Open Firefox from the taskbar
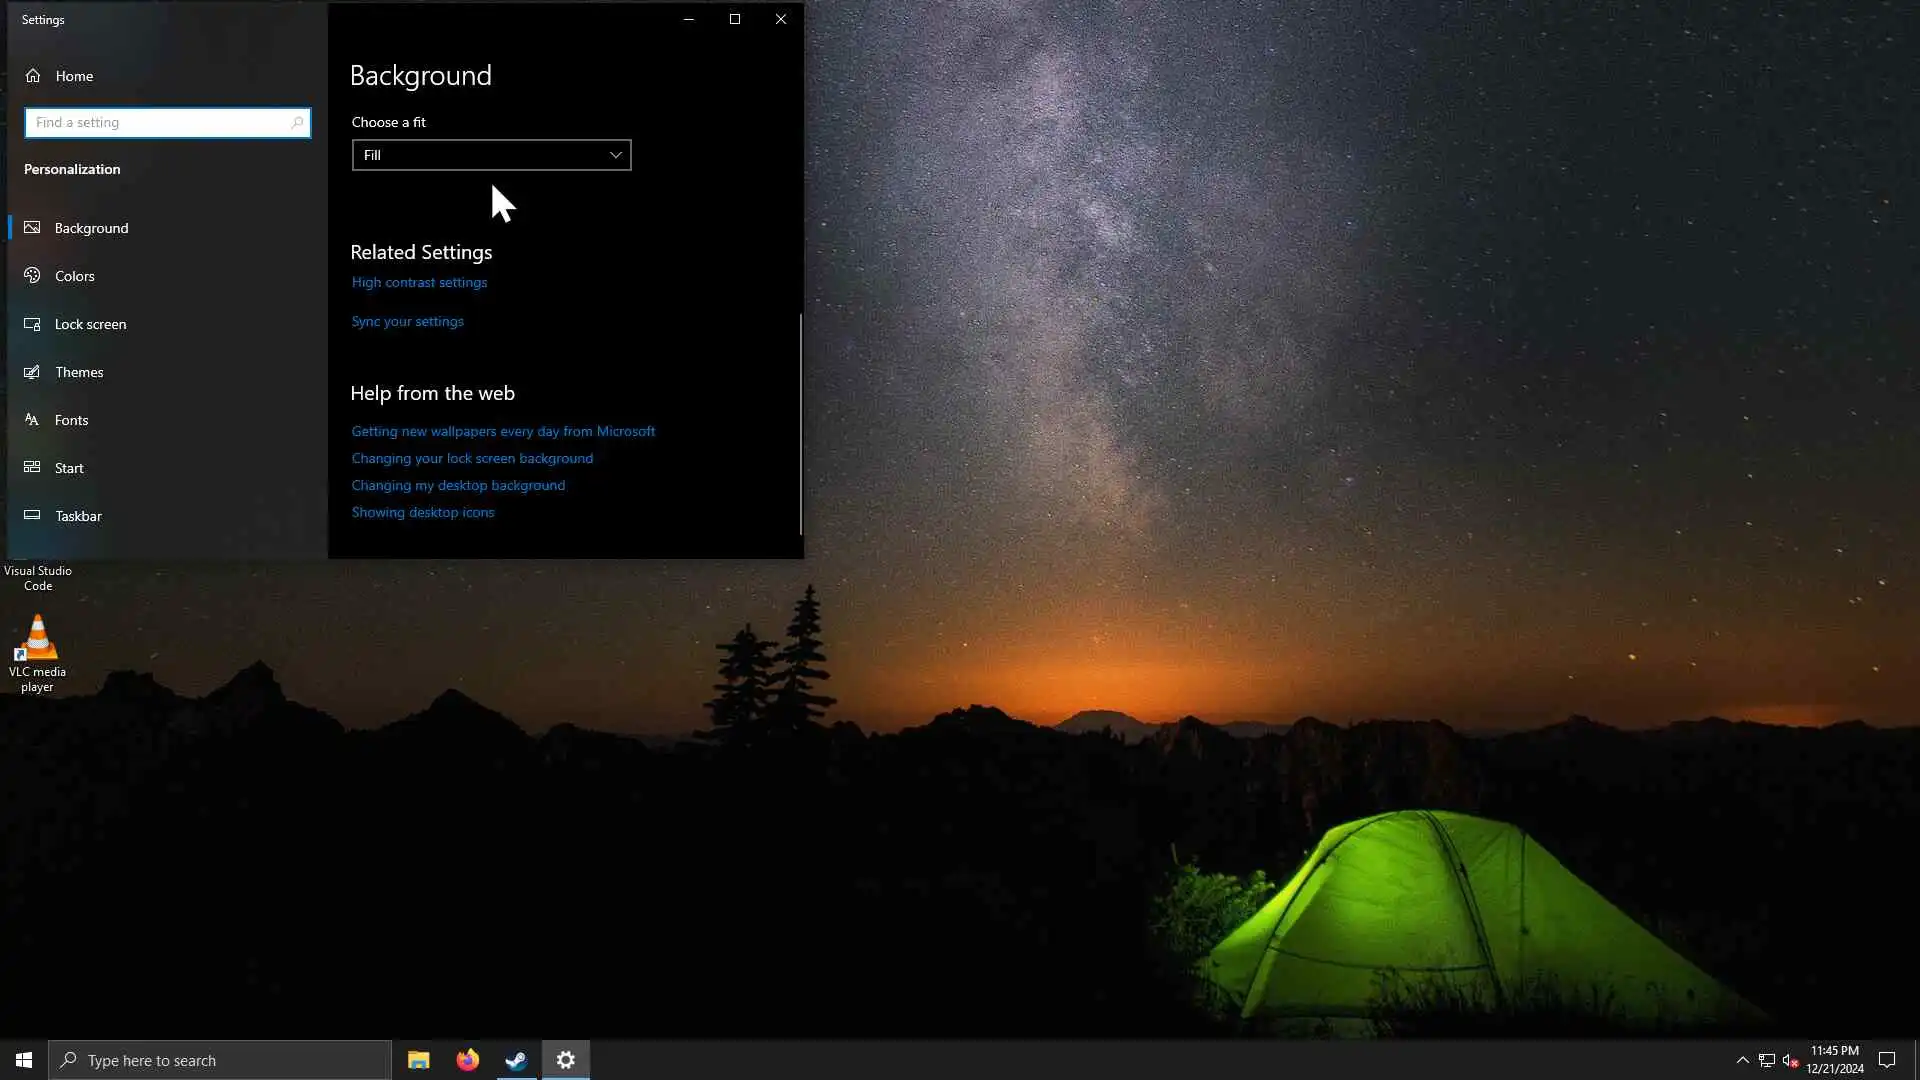The height and width of the screenshot is (1080, 1920). tap(467, 1060)
